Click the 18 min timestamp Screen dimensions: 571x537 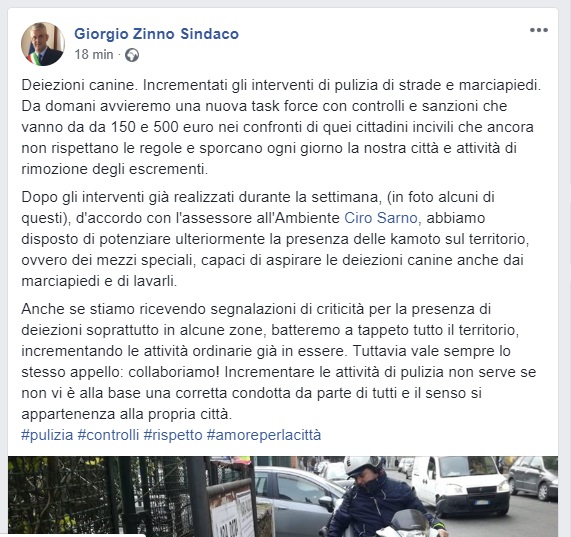pos(94,55)
